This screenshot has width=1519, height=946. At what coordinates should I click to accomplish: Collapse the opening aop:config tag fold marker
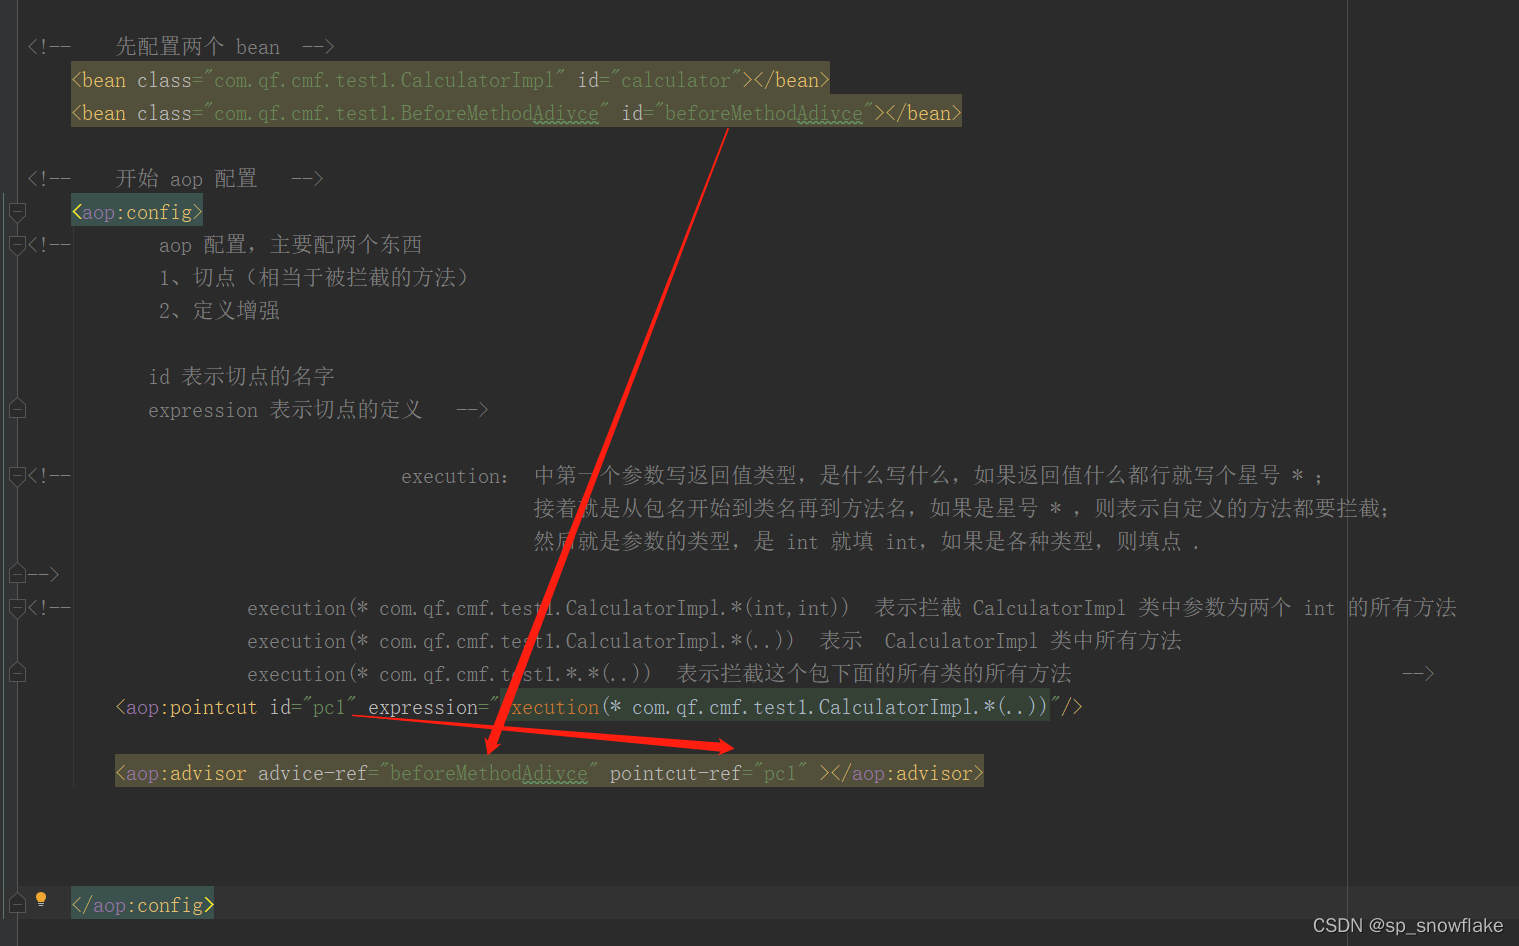click(17, 212)
